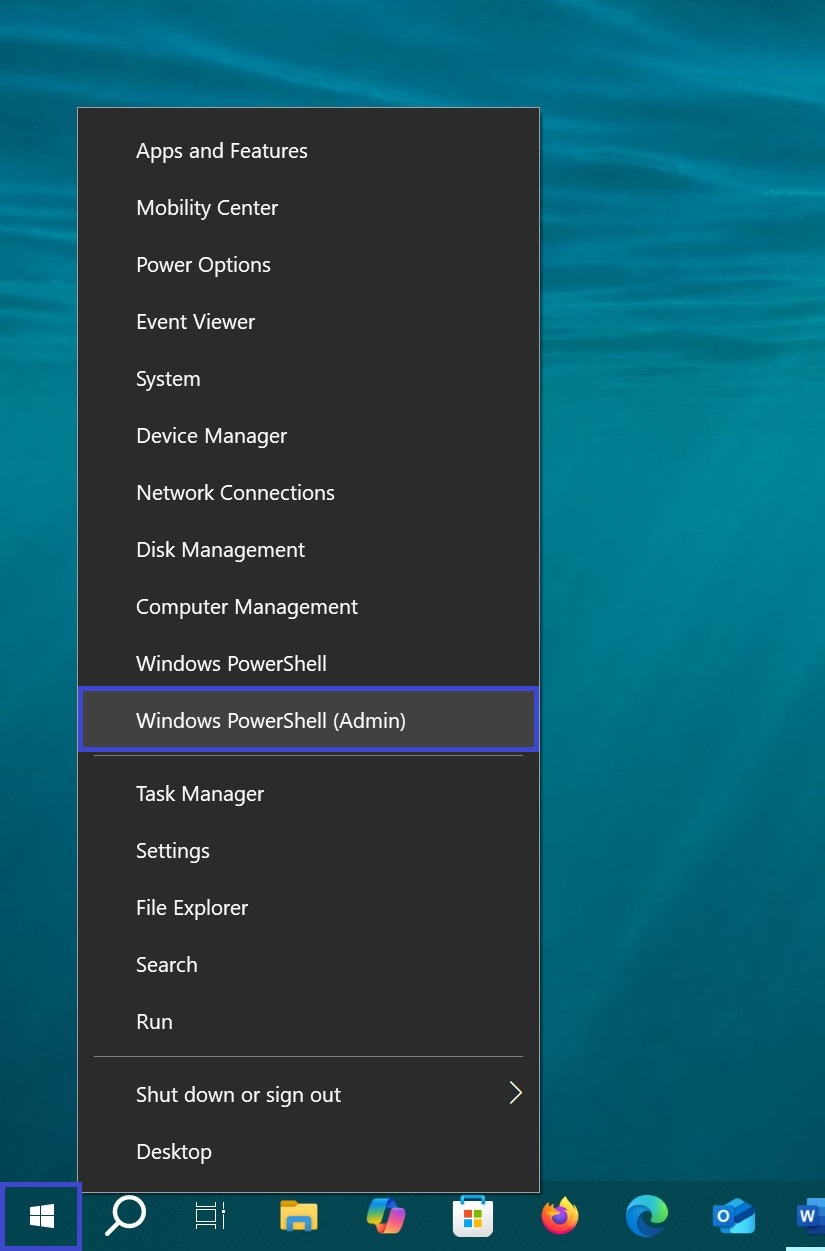The height and width of the screenshot is (1251, 825).
Task: Open the taskbar search magnifier icon
Action: click(126, 1216)
